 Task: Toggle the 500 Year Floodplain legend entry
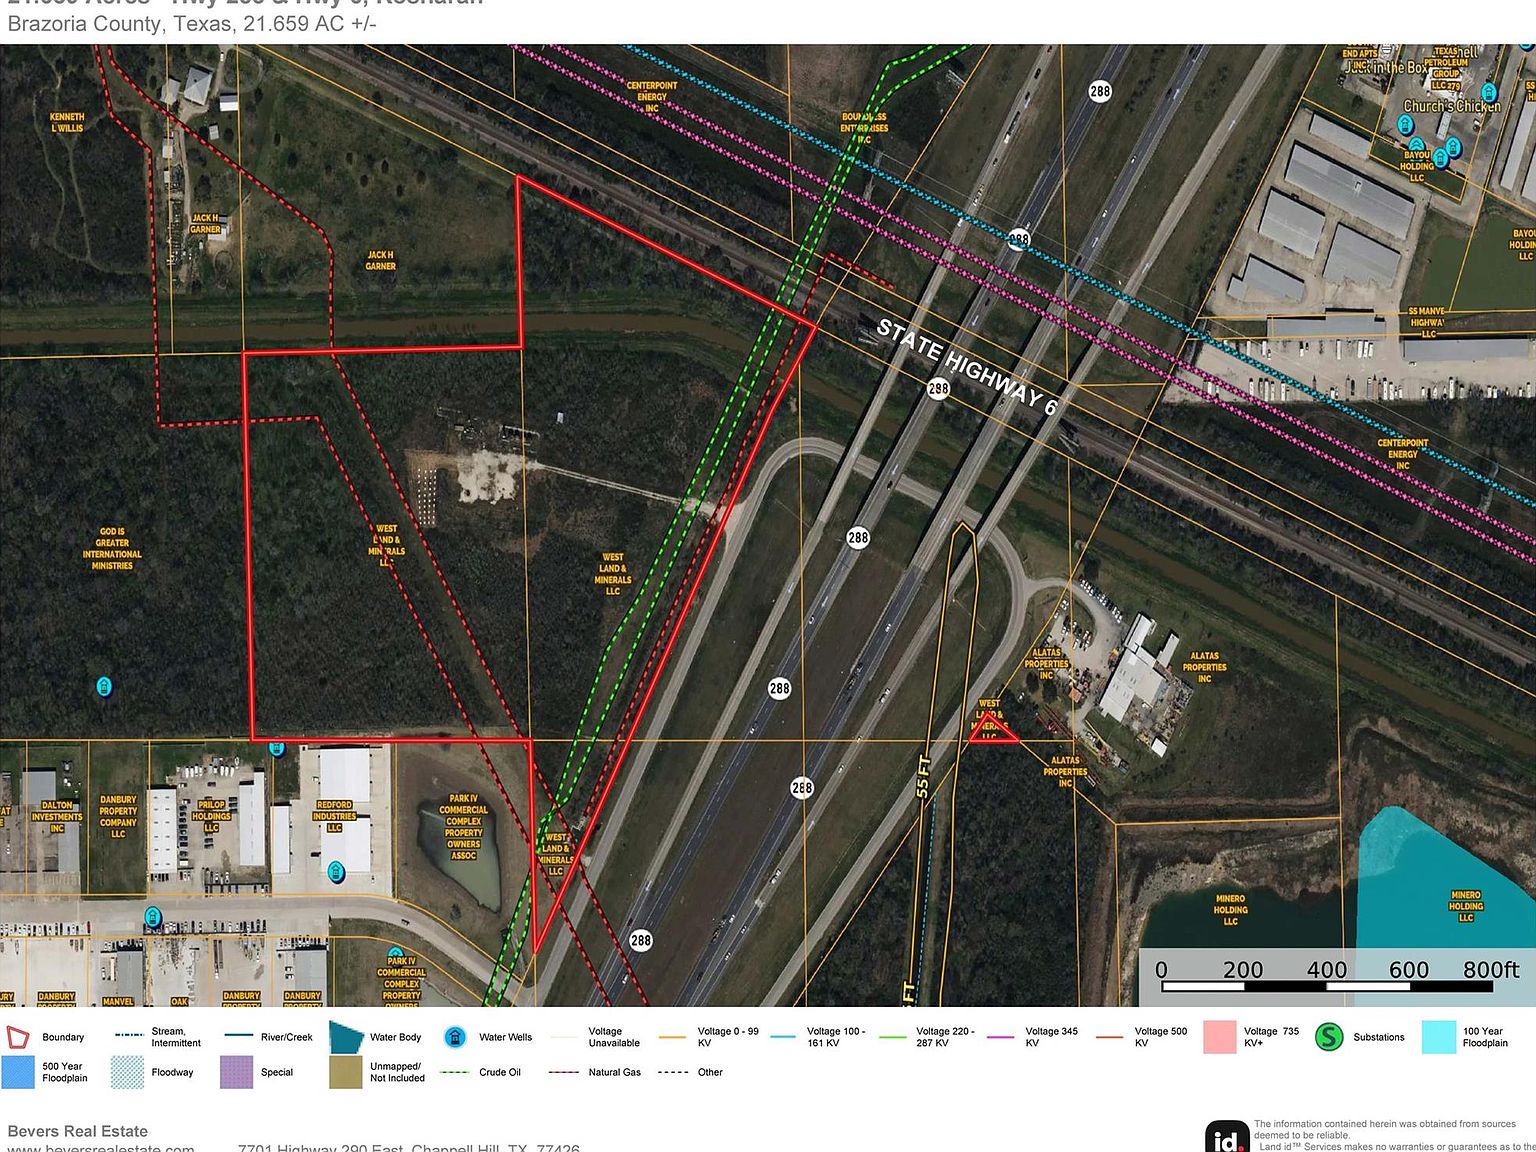20,1071
